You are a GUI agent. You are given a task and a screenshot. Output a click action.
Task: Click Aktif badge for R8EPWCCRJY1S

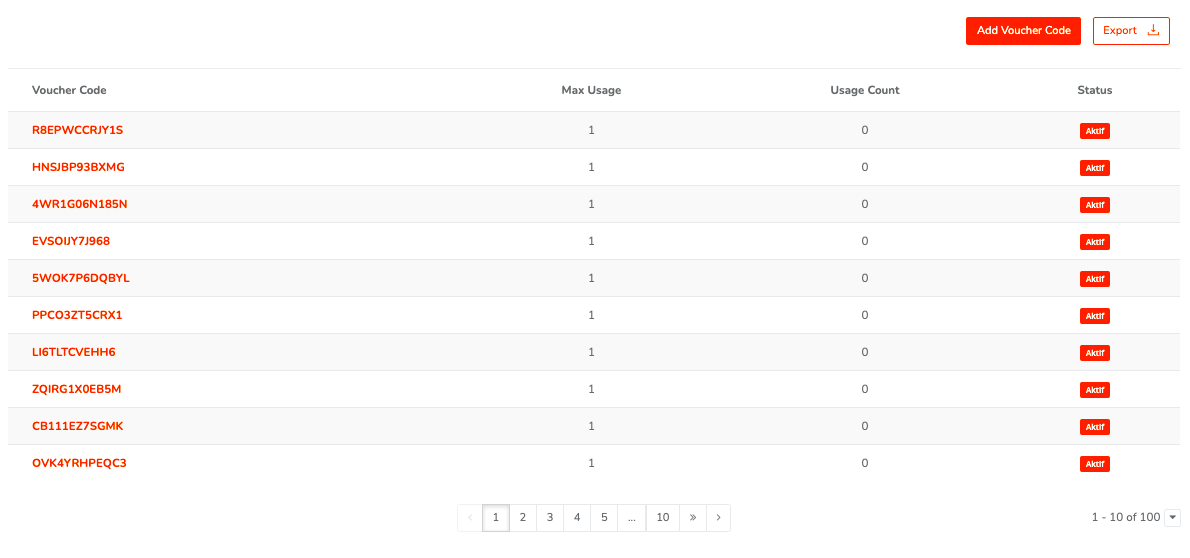1094,131
